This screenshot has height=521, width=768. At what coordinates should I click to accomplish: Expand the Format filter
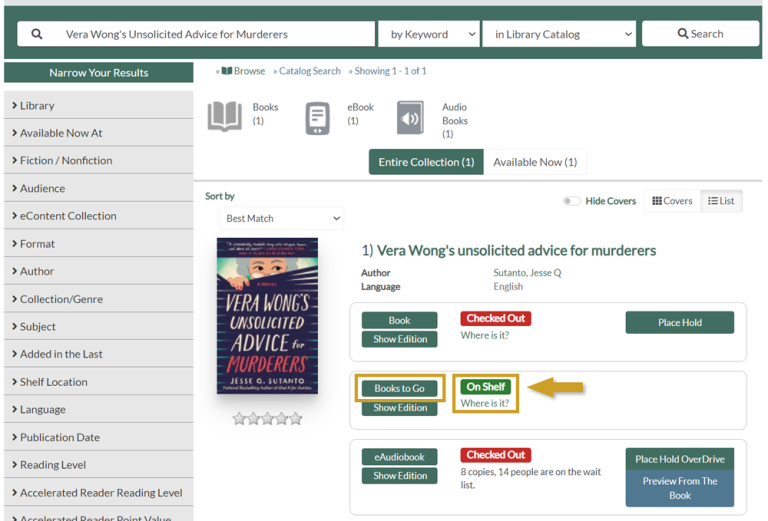tap(37, 243)
